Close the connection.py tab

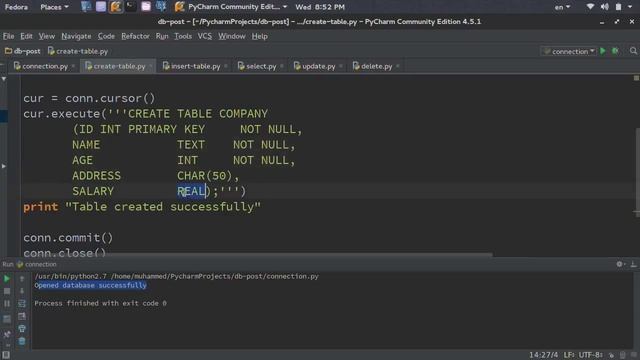click(x=73, y=66)
